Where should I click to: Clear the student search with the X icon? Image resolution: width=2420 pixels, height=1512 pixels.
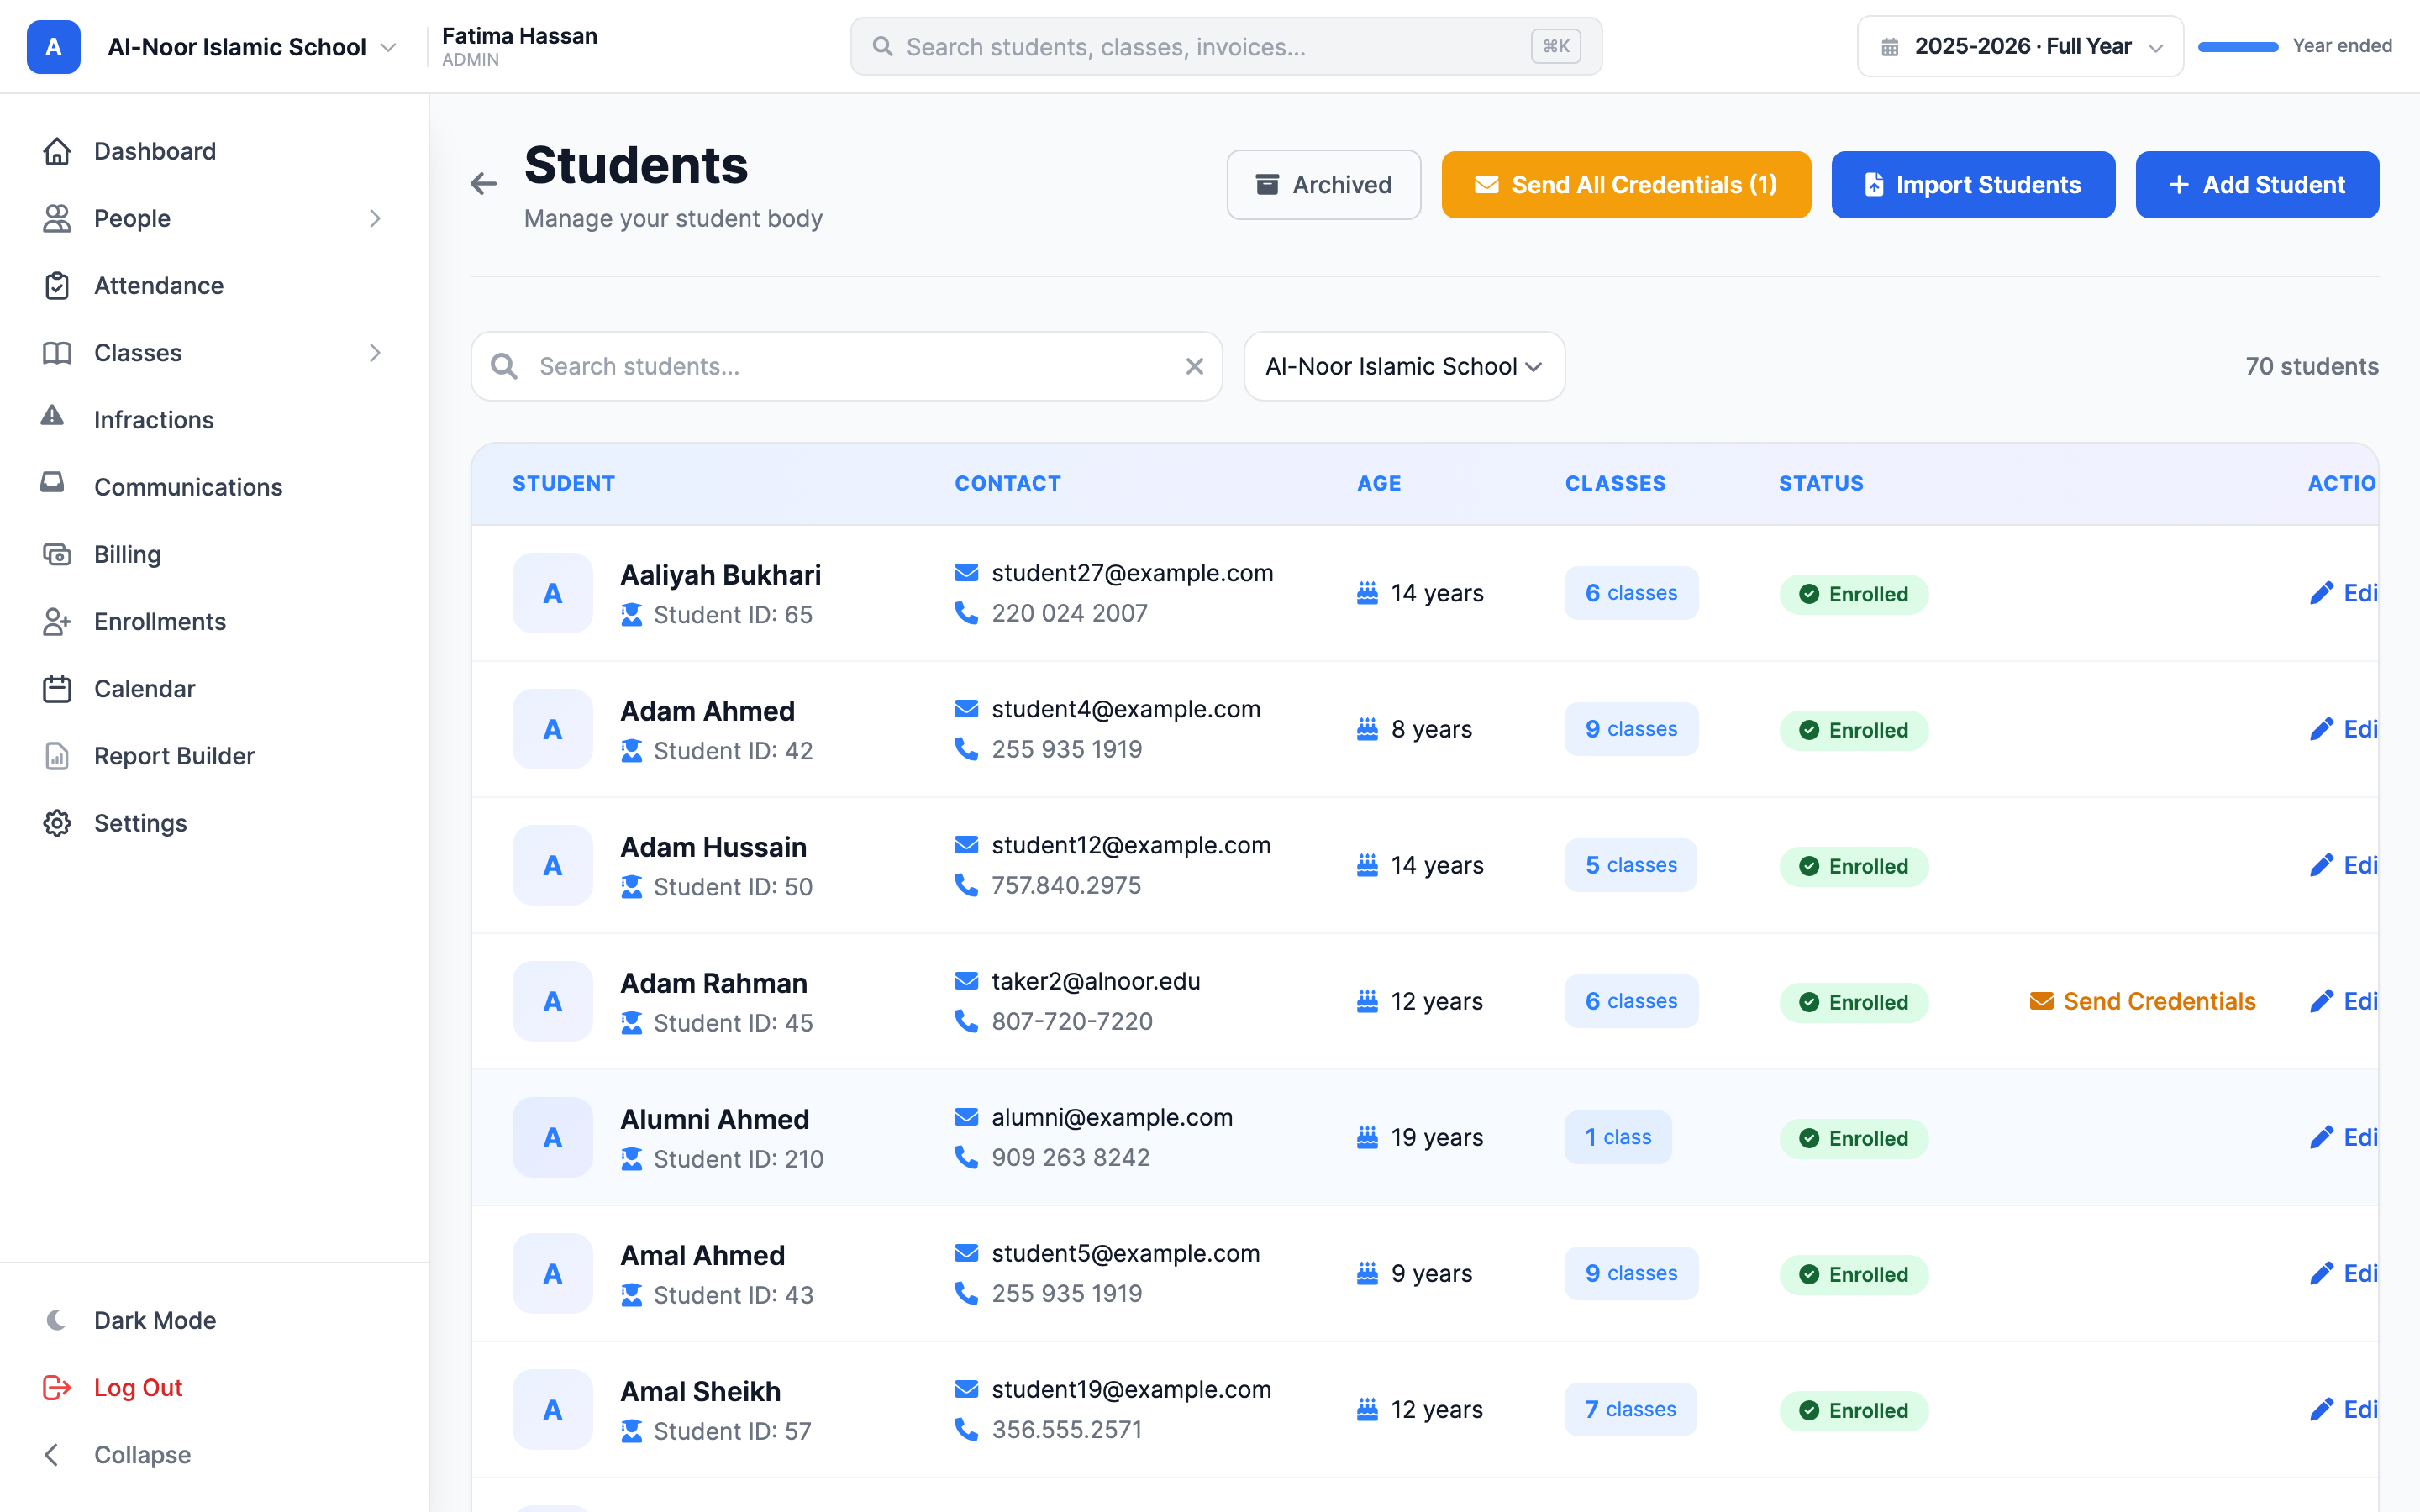(x=1194, y=366)
